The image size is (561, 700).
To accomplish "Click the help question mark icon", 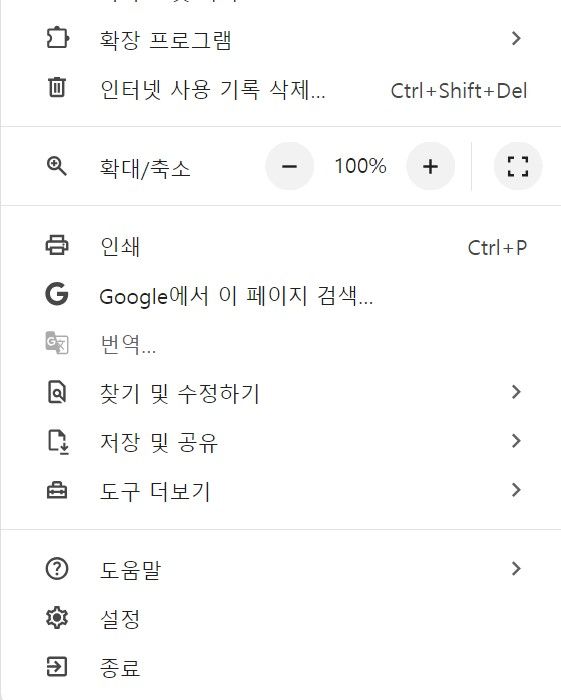I will [57, 569].
